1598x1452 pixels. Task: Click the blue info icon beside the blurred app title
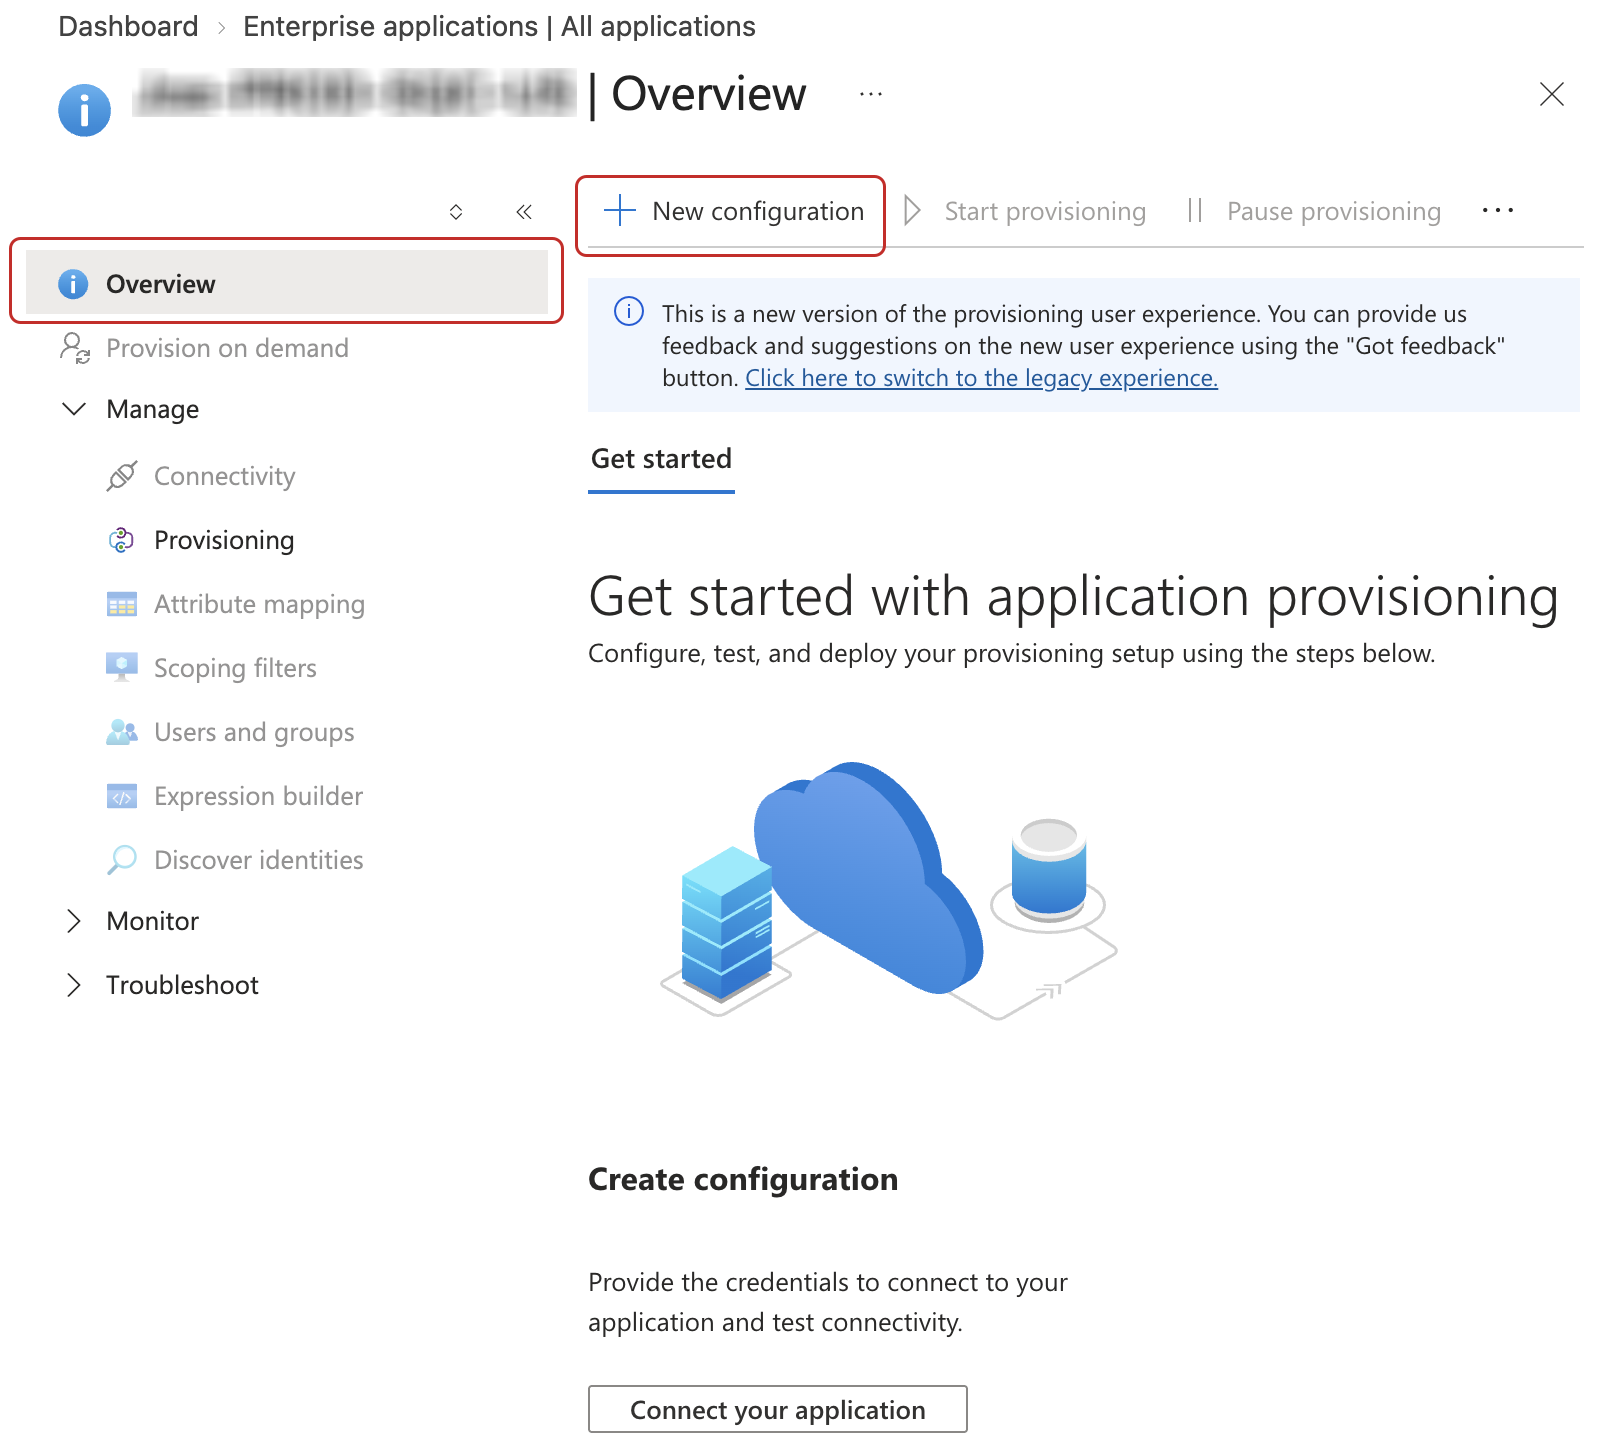coord(84,109)
